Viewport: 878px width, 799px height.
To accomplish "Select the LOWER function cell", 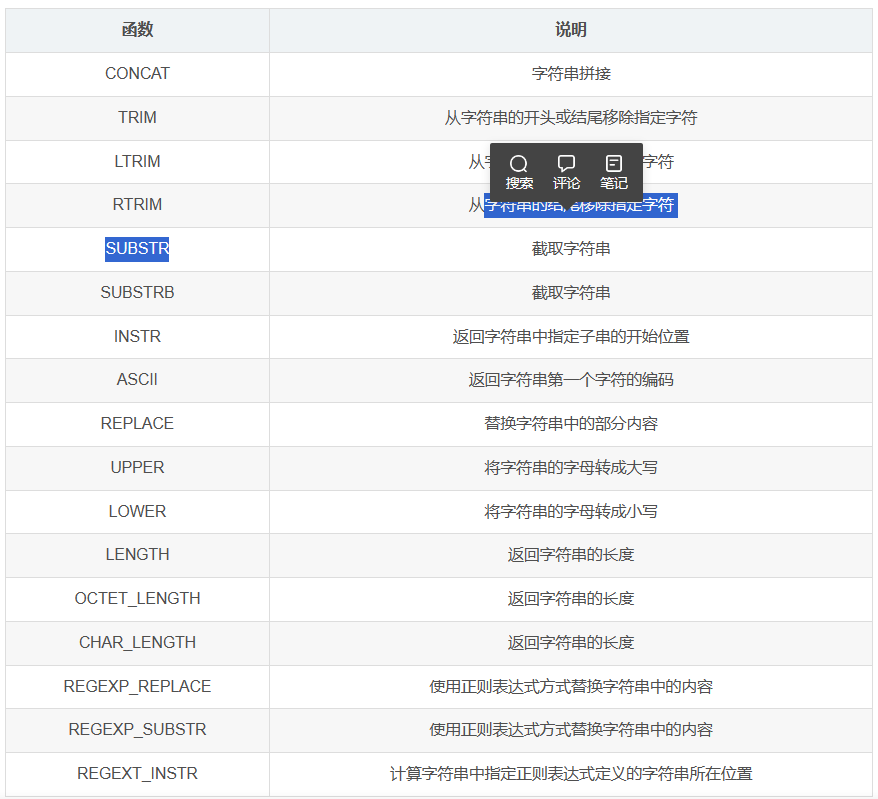I will (x=137, y=511).
